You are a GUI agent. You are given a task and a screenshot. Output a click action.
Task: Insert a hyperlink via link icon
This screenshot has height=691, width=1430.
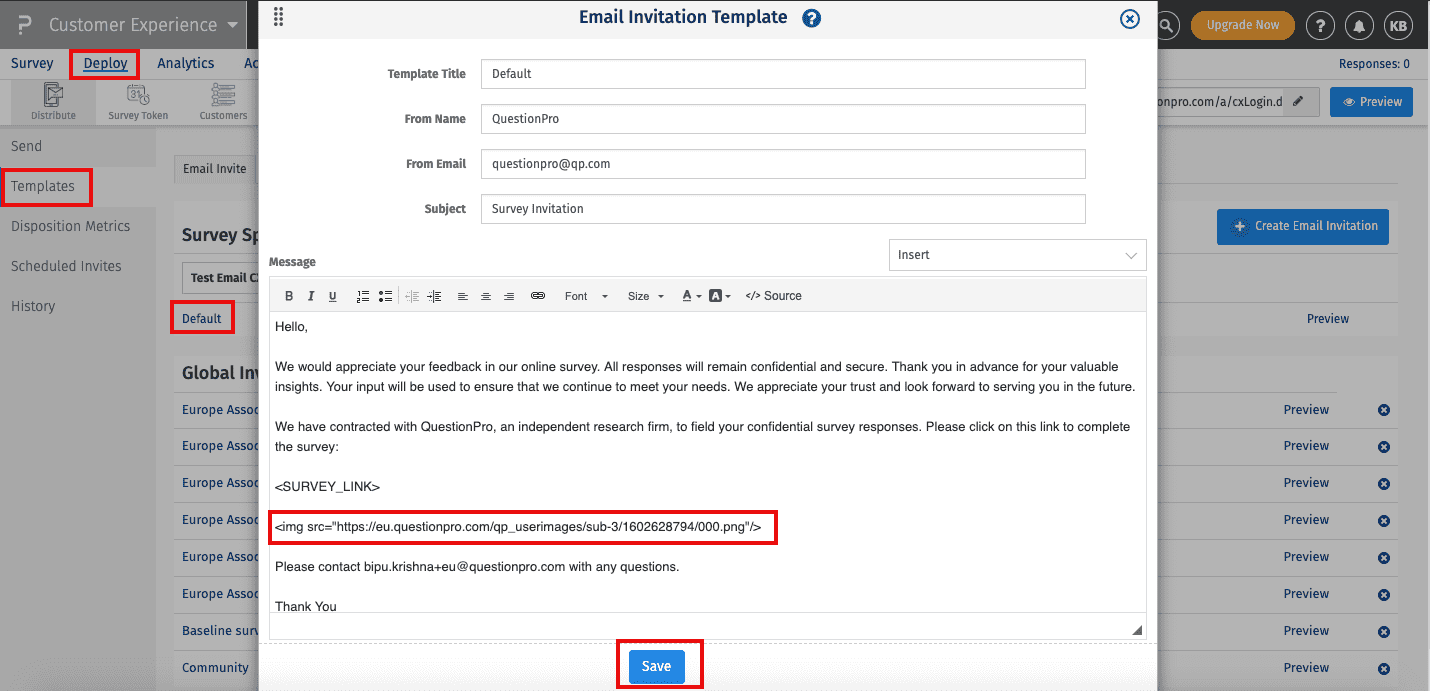coord(538,296)
